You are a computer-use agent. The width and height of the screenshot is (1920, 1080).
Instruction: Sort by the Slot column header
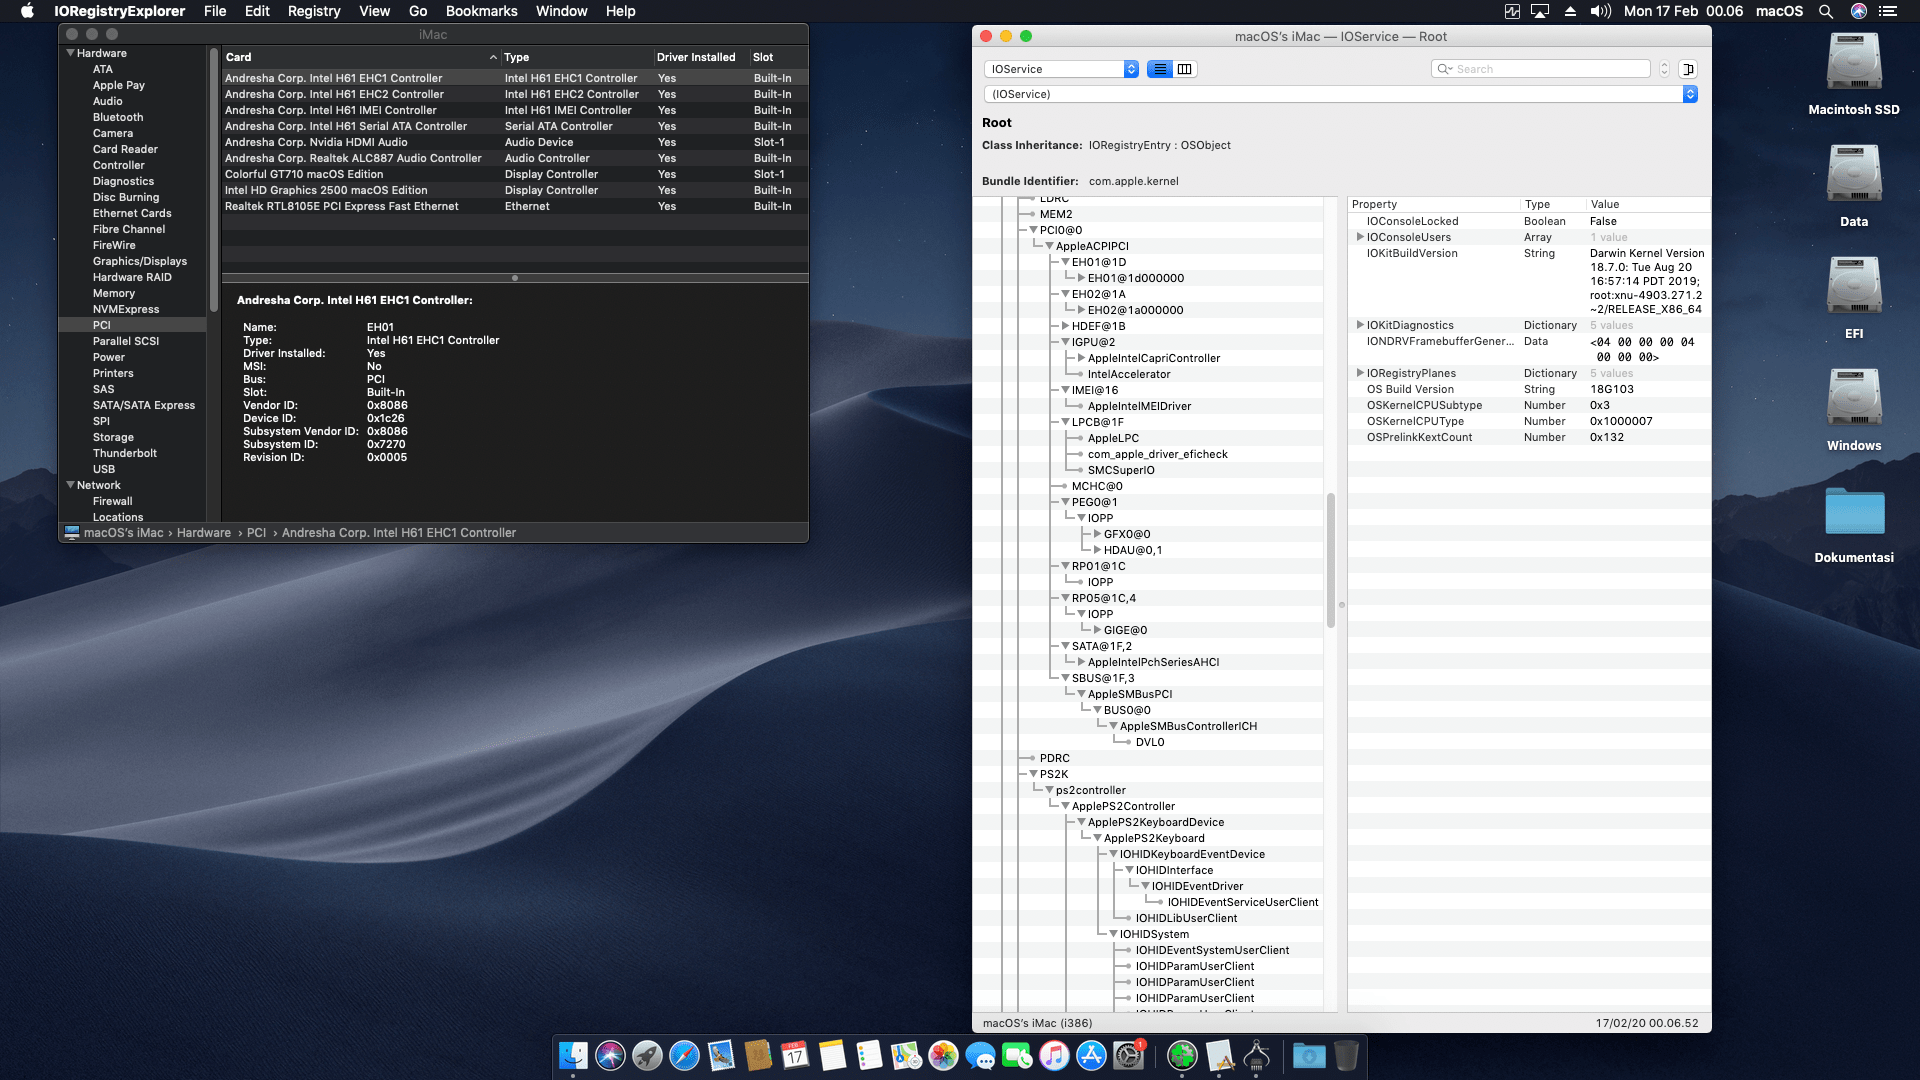click(777, 57)
